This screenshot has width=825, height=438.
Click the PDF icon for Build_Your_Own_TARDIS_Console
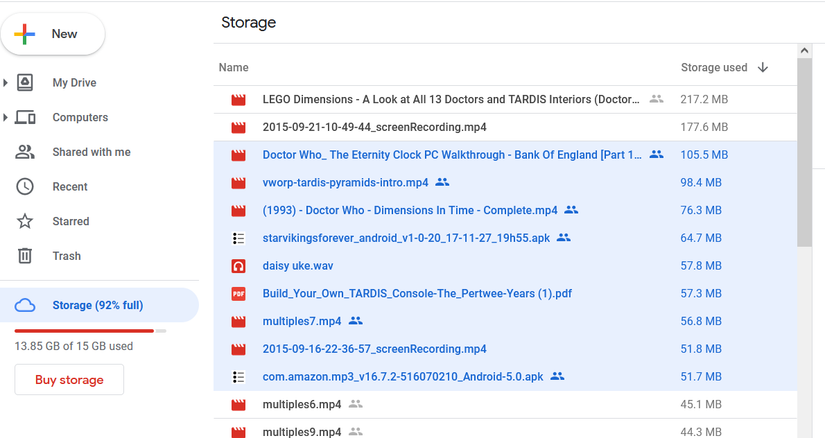coord(238,294)
